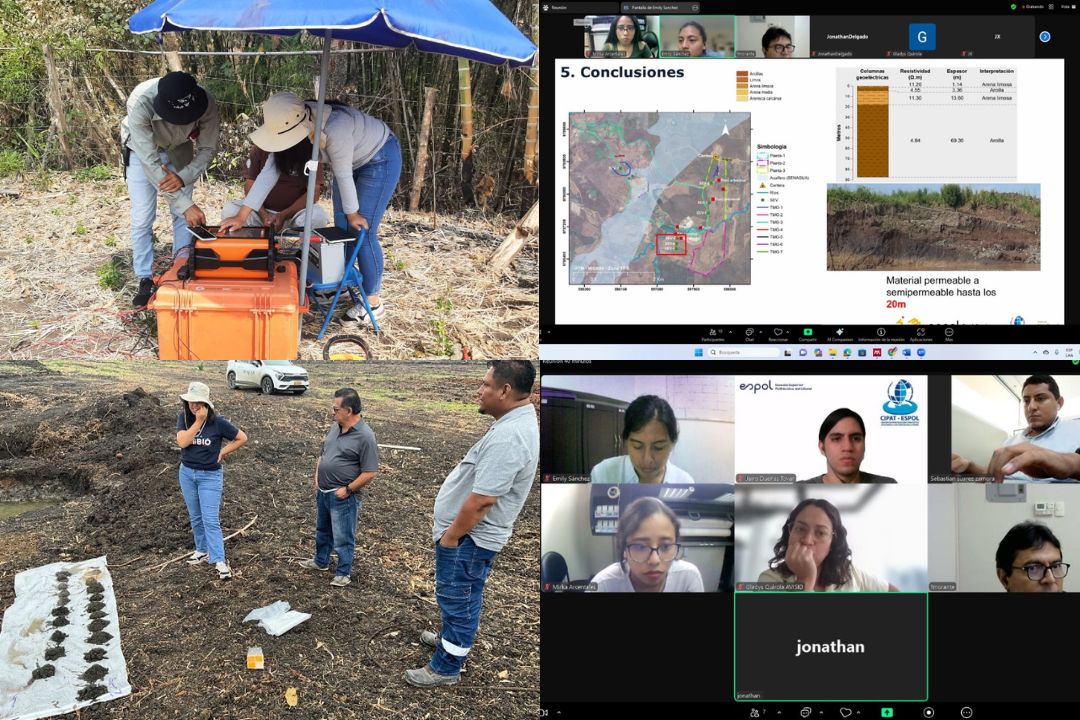Open chat icon in bottom Zoom toolbar
Image resolution: width=1080 pixels, height=720 pixels.
[x=805, y=712]
